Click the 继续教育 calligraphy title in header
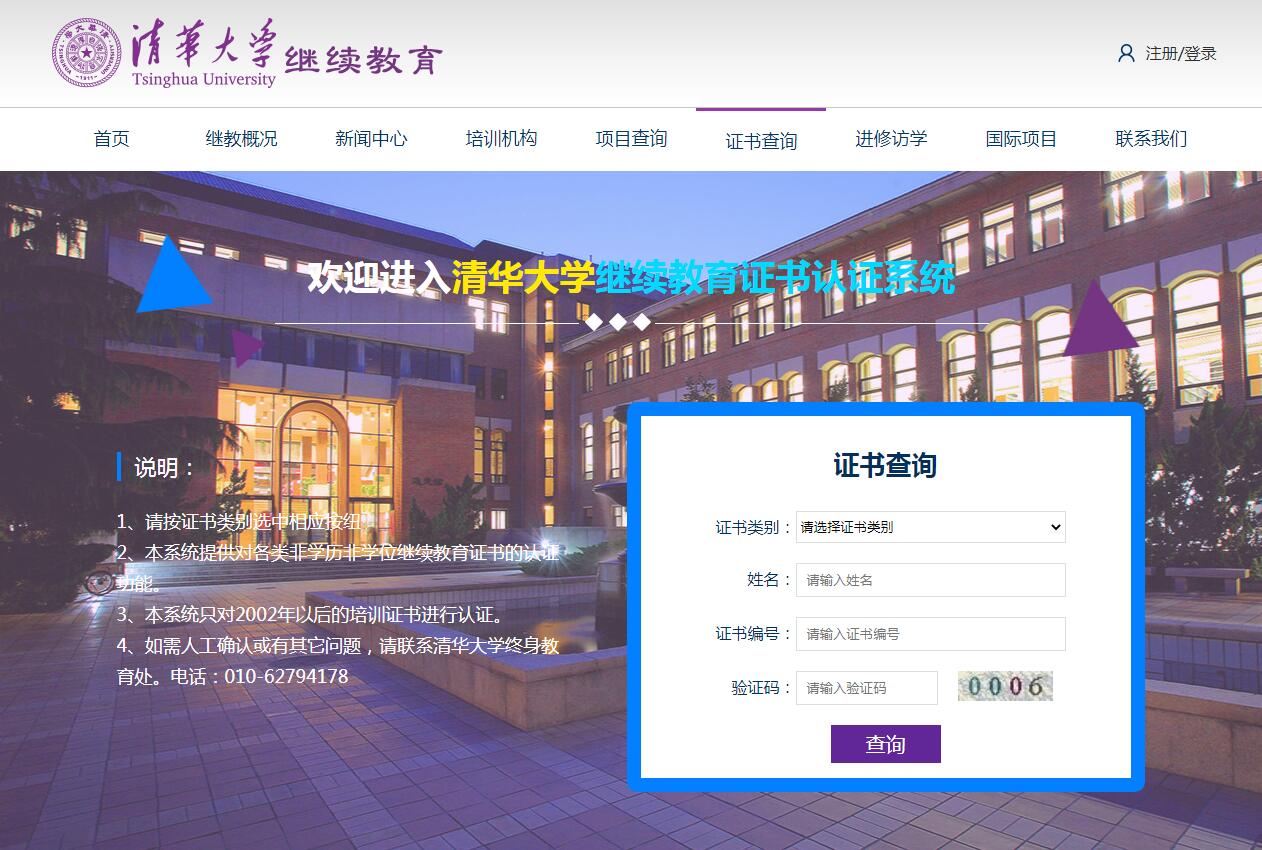 pyautogui.click(x=363, y=61)
